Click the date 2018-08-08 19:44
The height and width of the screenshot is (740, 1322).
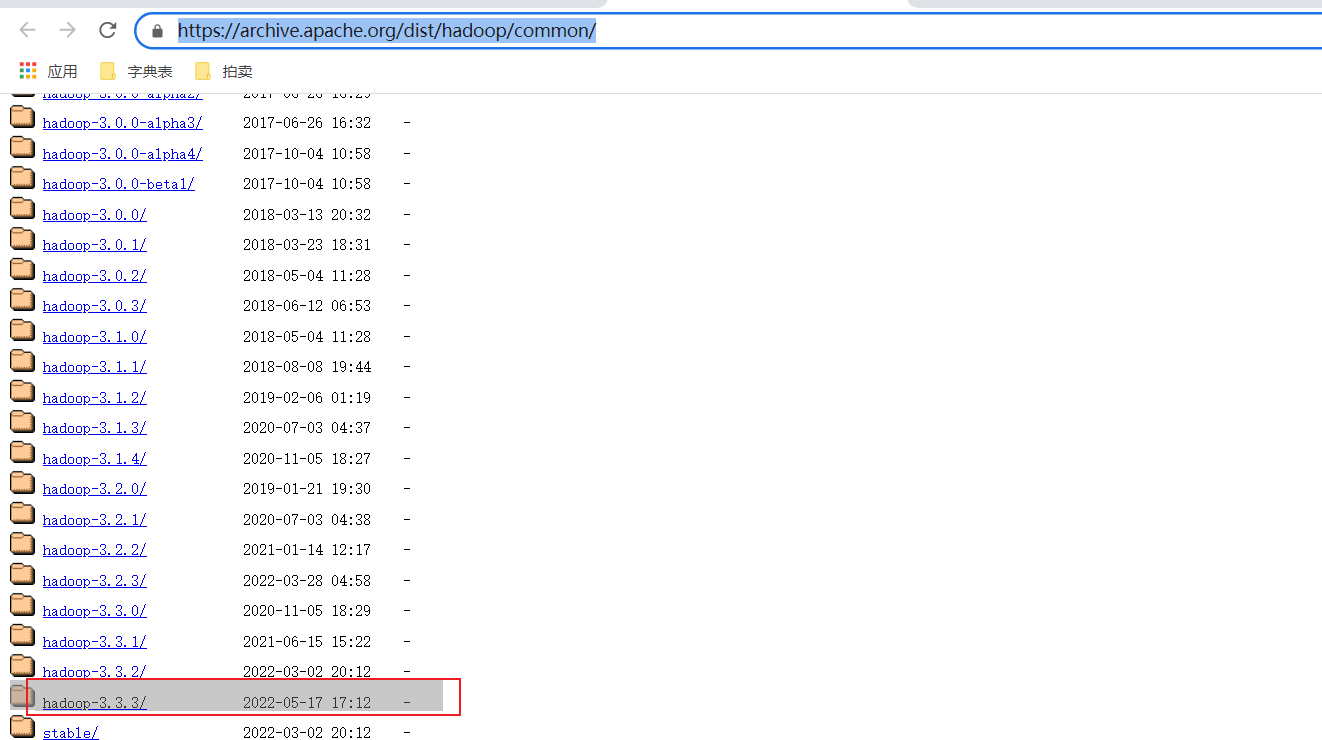[x=307, y=367]
